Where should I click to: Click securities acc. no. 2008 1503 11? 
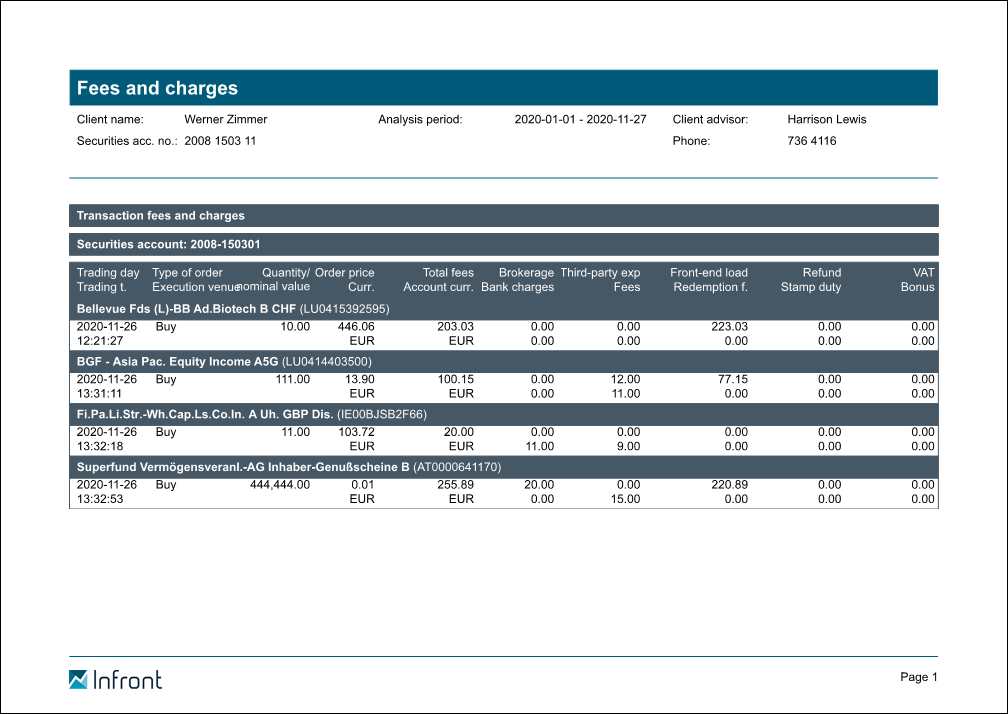pyautogui.click(x=220, y=141)
